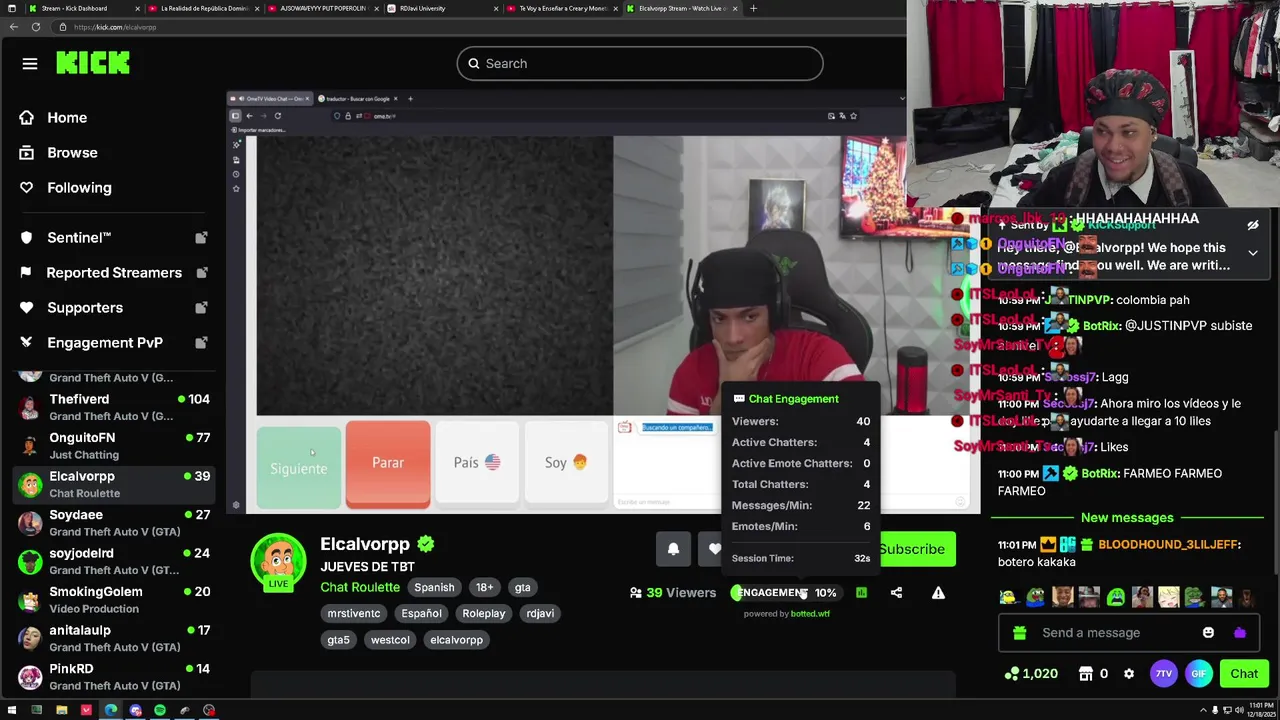Screen dimensions: 1280x720
Task: Open File Explorer from taskbar
Action: tap(61, 711)
